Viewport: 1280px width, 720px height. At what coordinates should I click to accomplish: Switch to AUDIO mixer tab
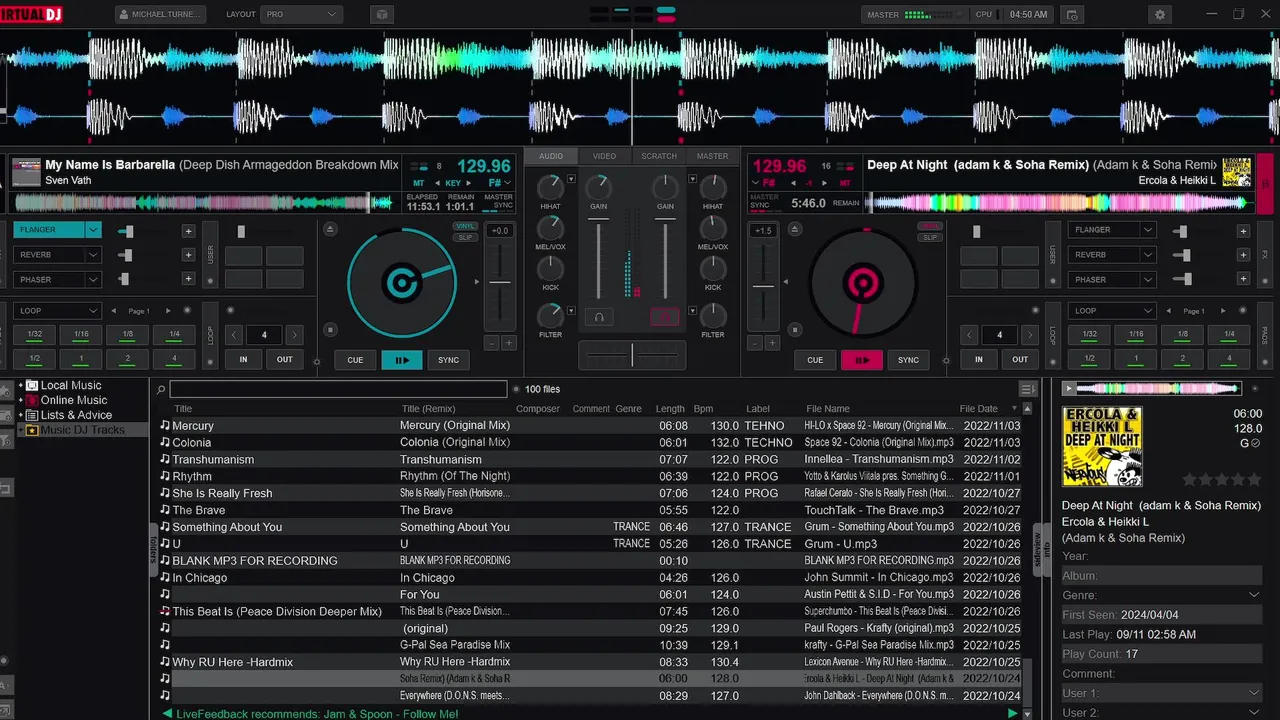click(x=551, y=156)
